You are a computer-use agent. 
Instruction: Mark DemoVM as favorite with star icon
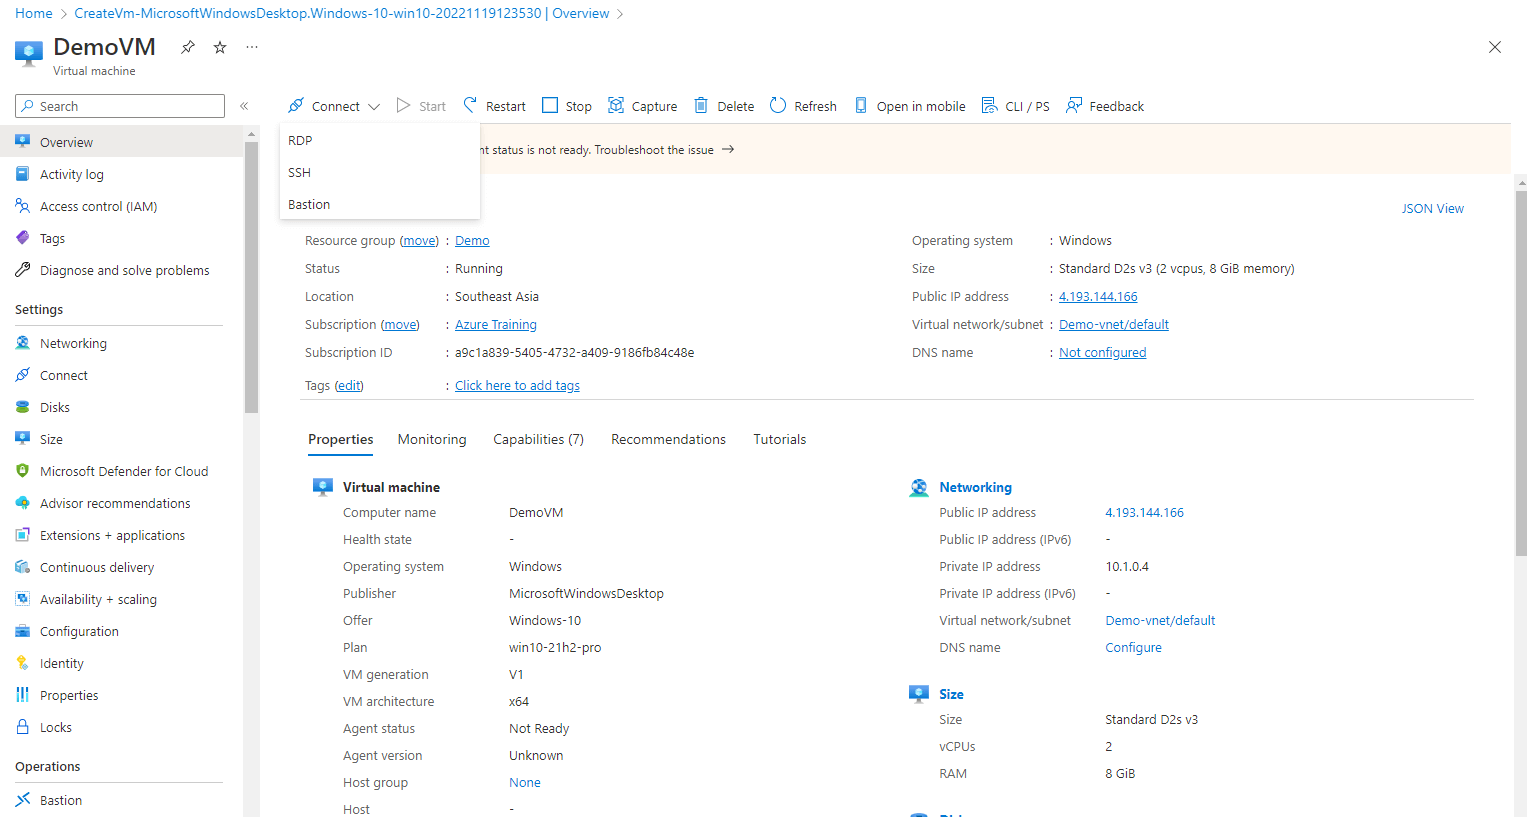[220, 47]
